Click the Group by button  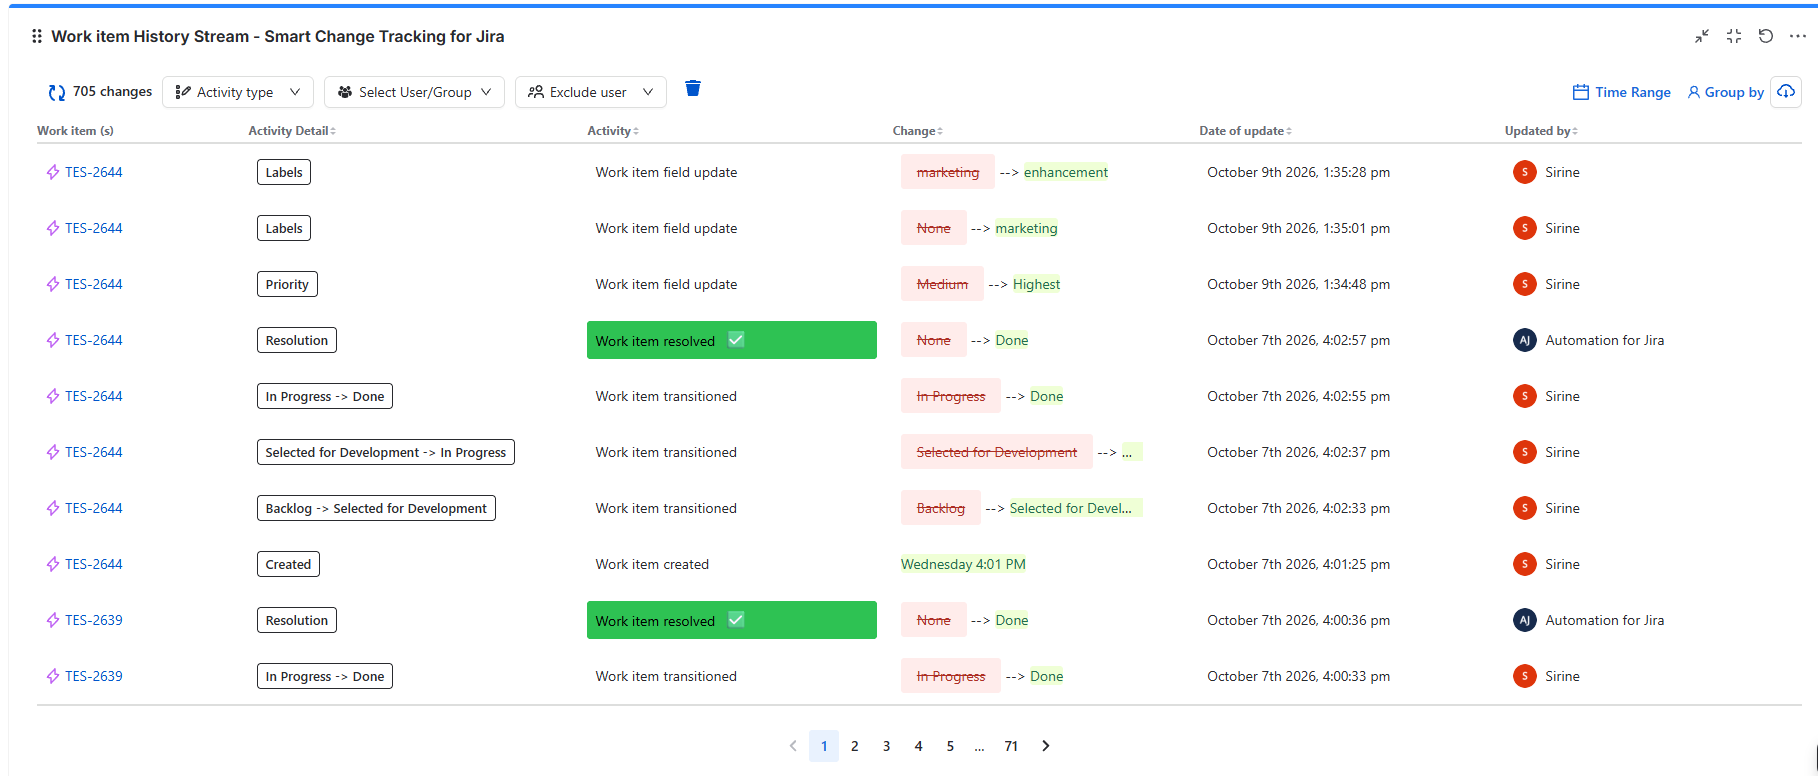[x=1726, y=92]
